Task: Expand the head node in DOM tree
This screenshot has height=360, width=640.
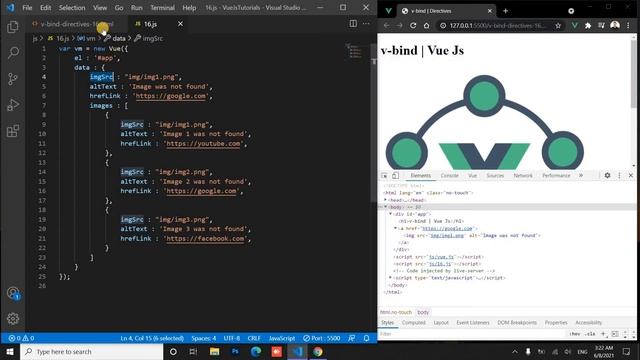Action: pos(386,200)
